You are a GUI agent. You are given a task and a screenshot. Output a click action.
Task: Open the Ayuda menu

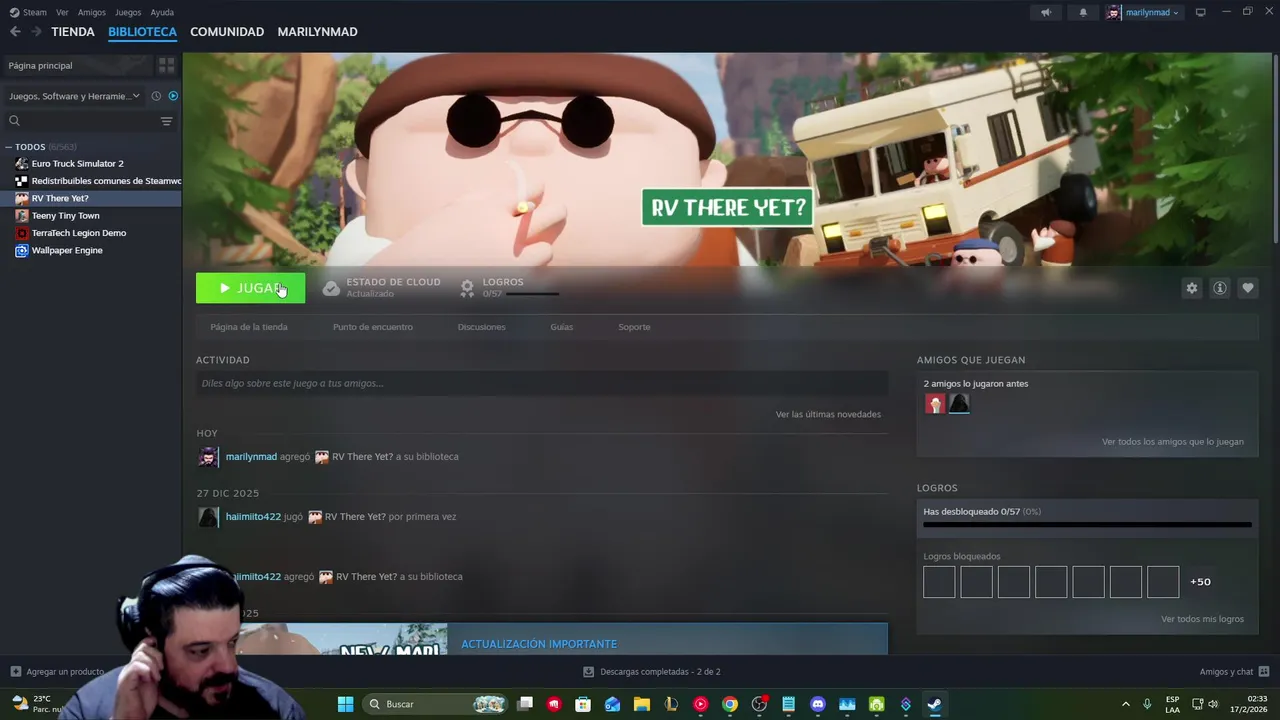(162, 12)
